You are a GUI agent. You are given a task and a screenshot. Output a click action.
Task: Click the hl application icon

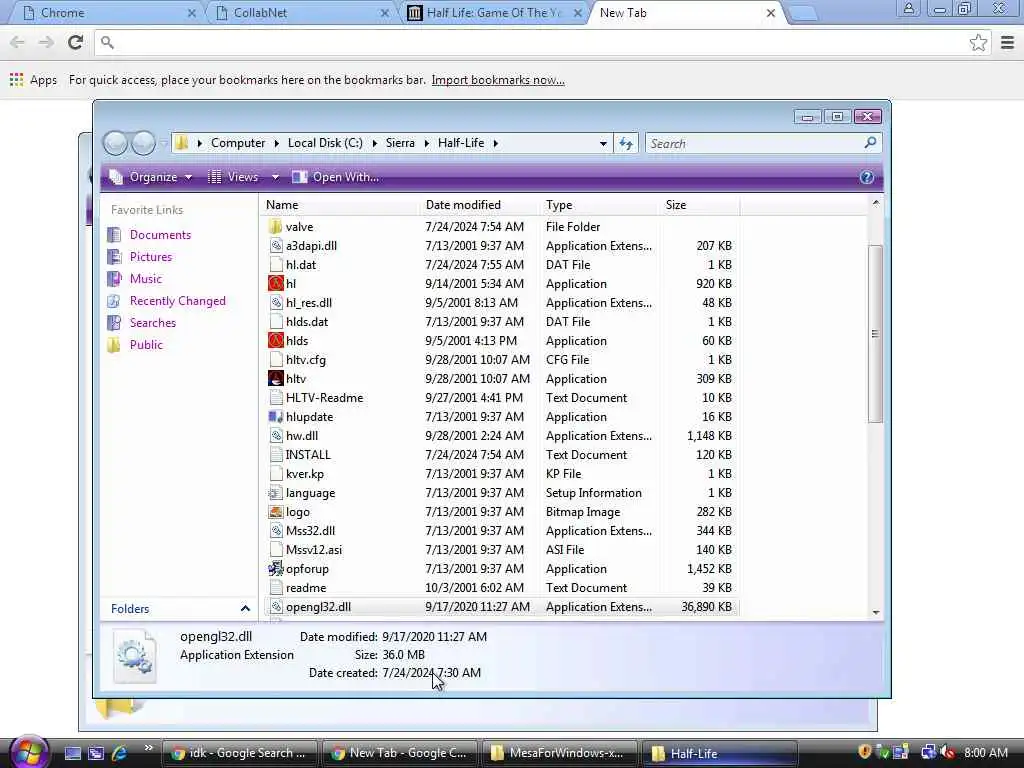(276, 283)
